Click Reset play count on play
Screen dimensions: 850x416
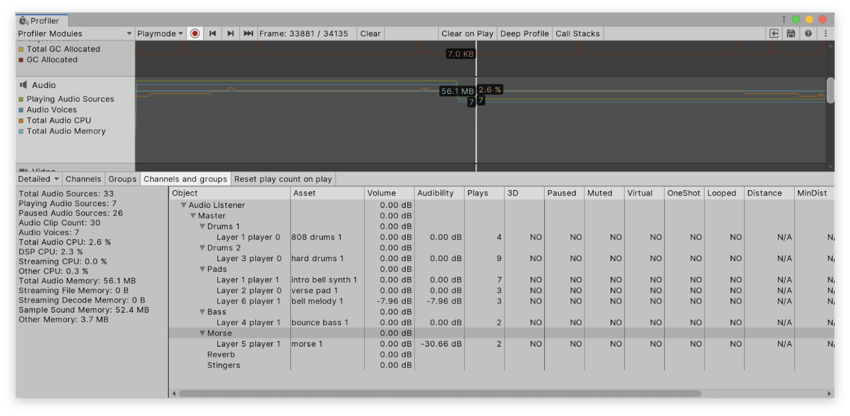[283, 179]
